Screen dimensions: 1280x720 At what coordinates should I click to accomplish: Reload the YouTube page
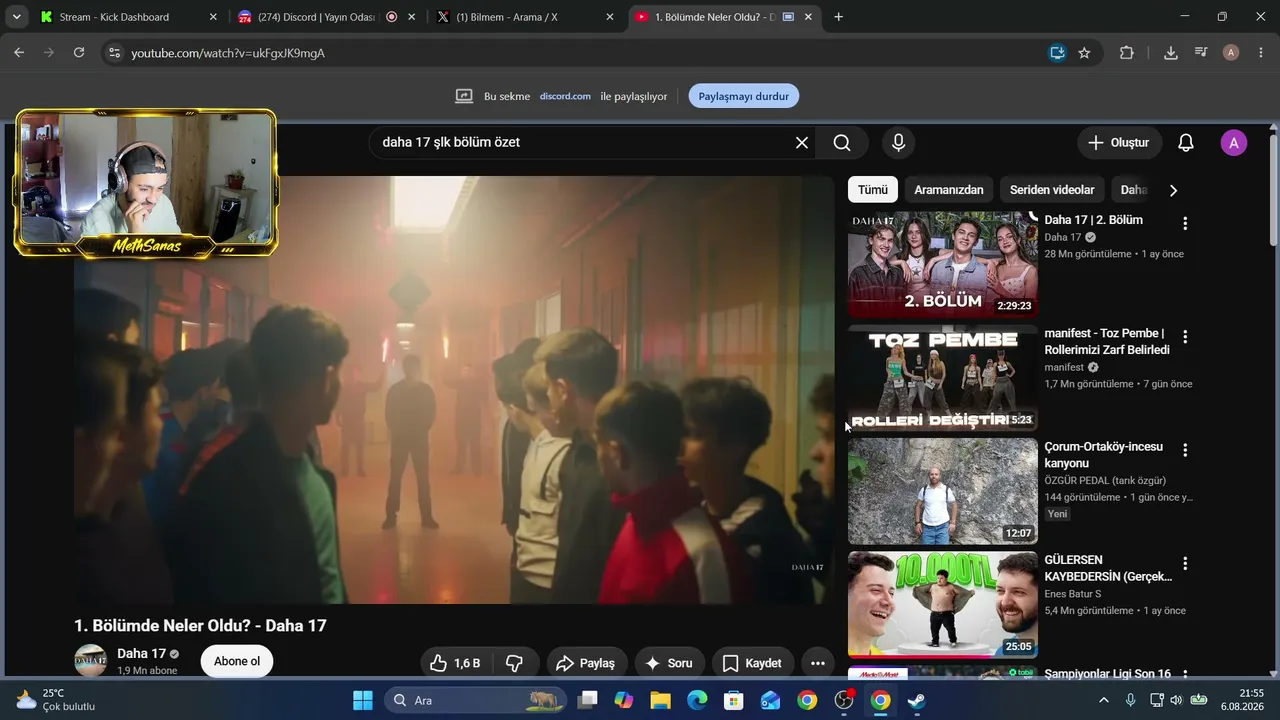click(x=79, y=53)
